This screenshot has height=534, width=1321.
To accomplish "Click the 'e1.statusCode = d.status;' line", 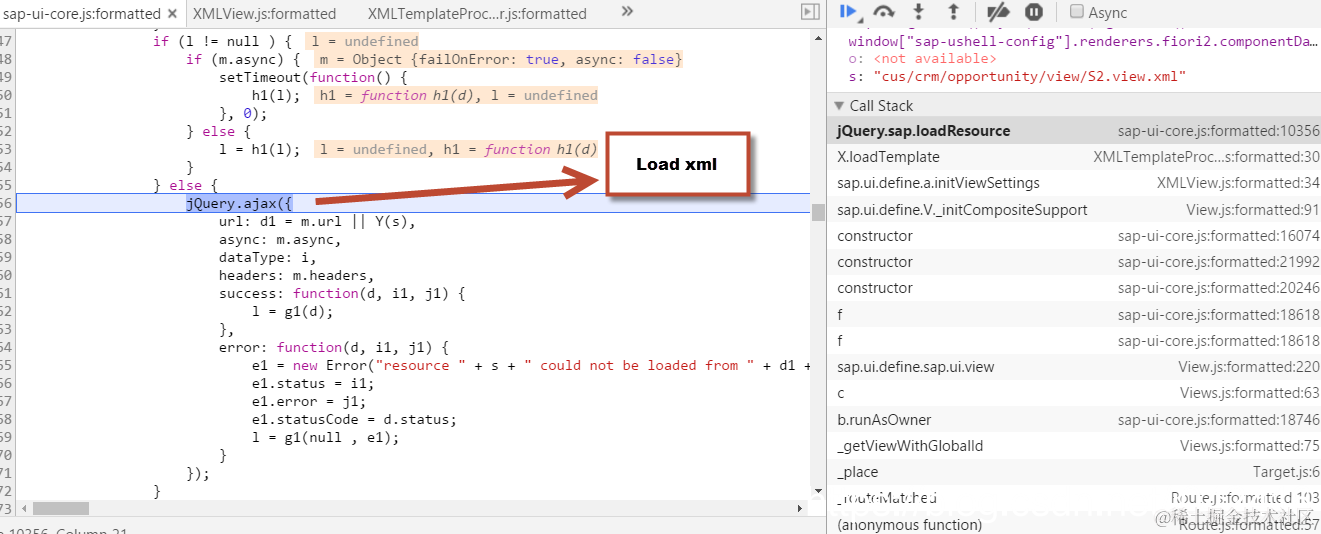I will (x=355, y=420).
